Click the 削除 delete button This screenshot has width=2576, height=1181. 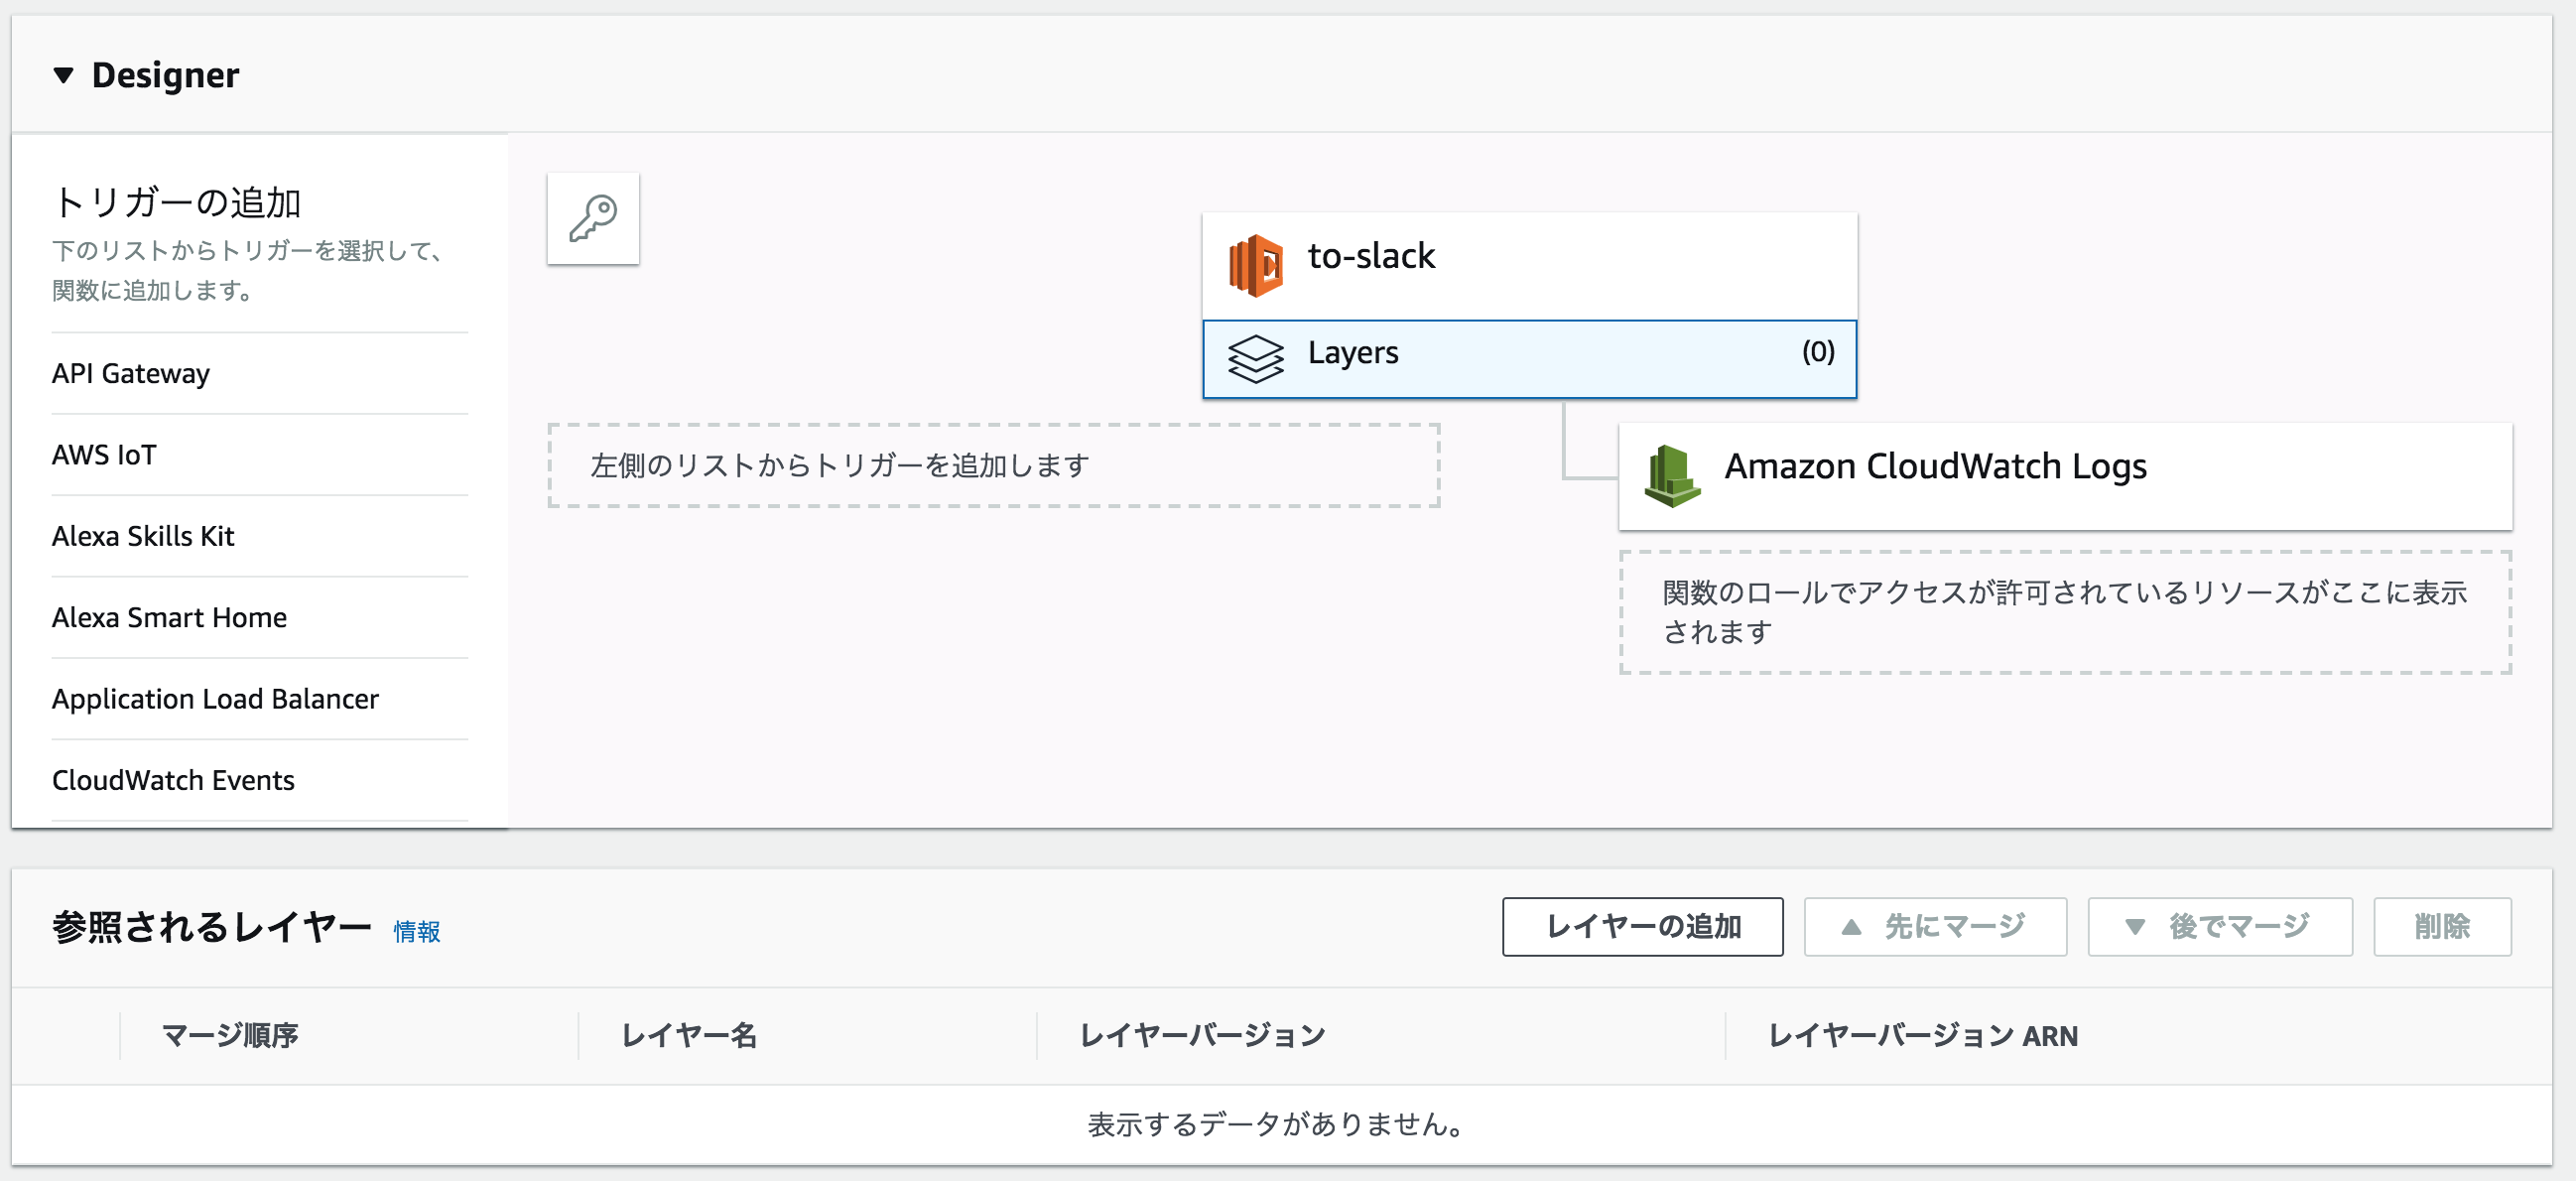pos(2442,927)
